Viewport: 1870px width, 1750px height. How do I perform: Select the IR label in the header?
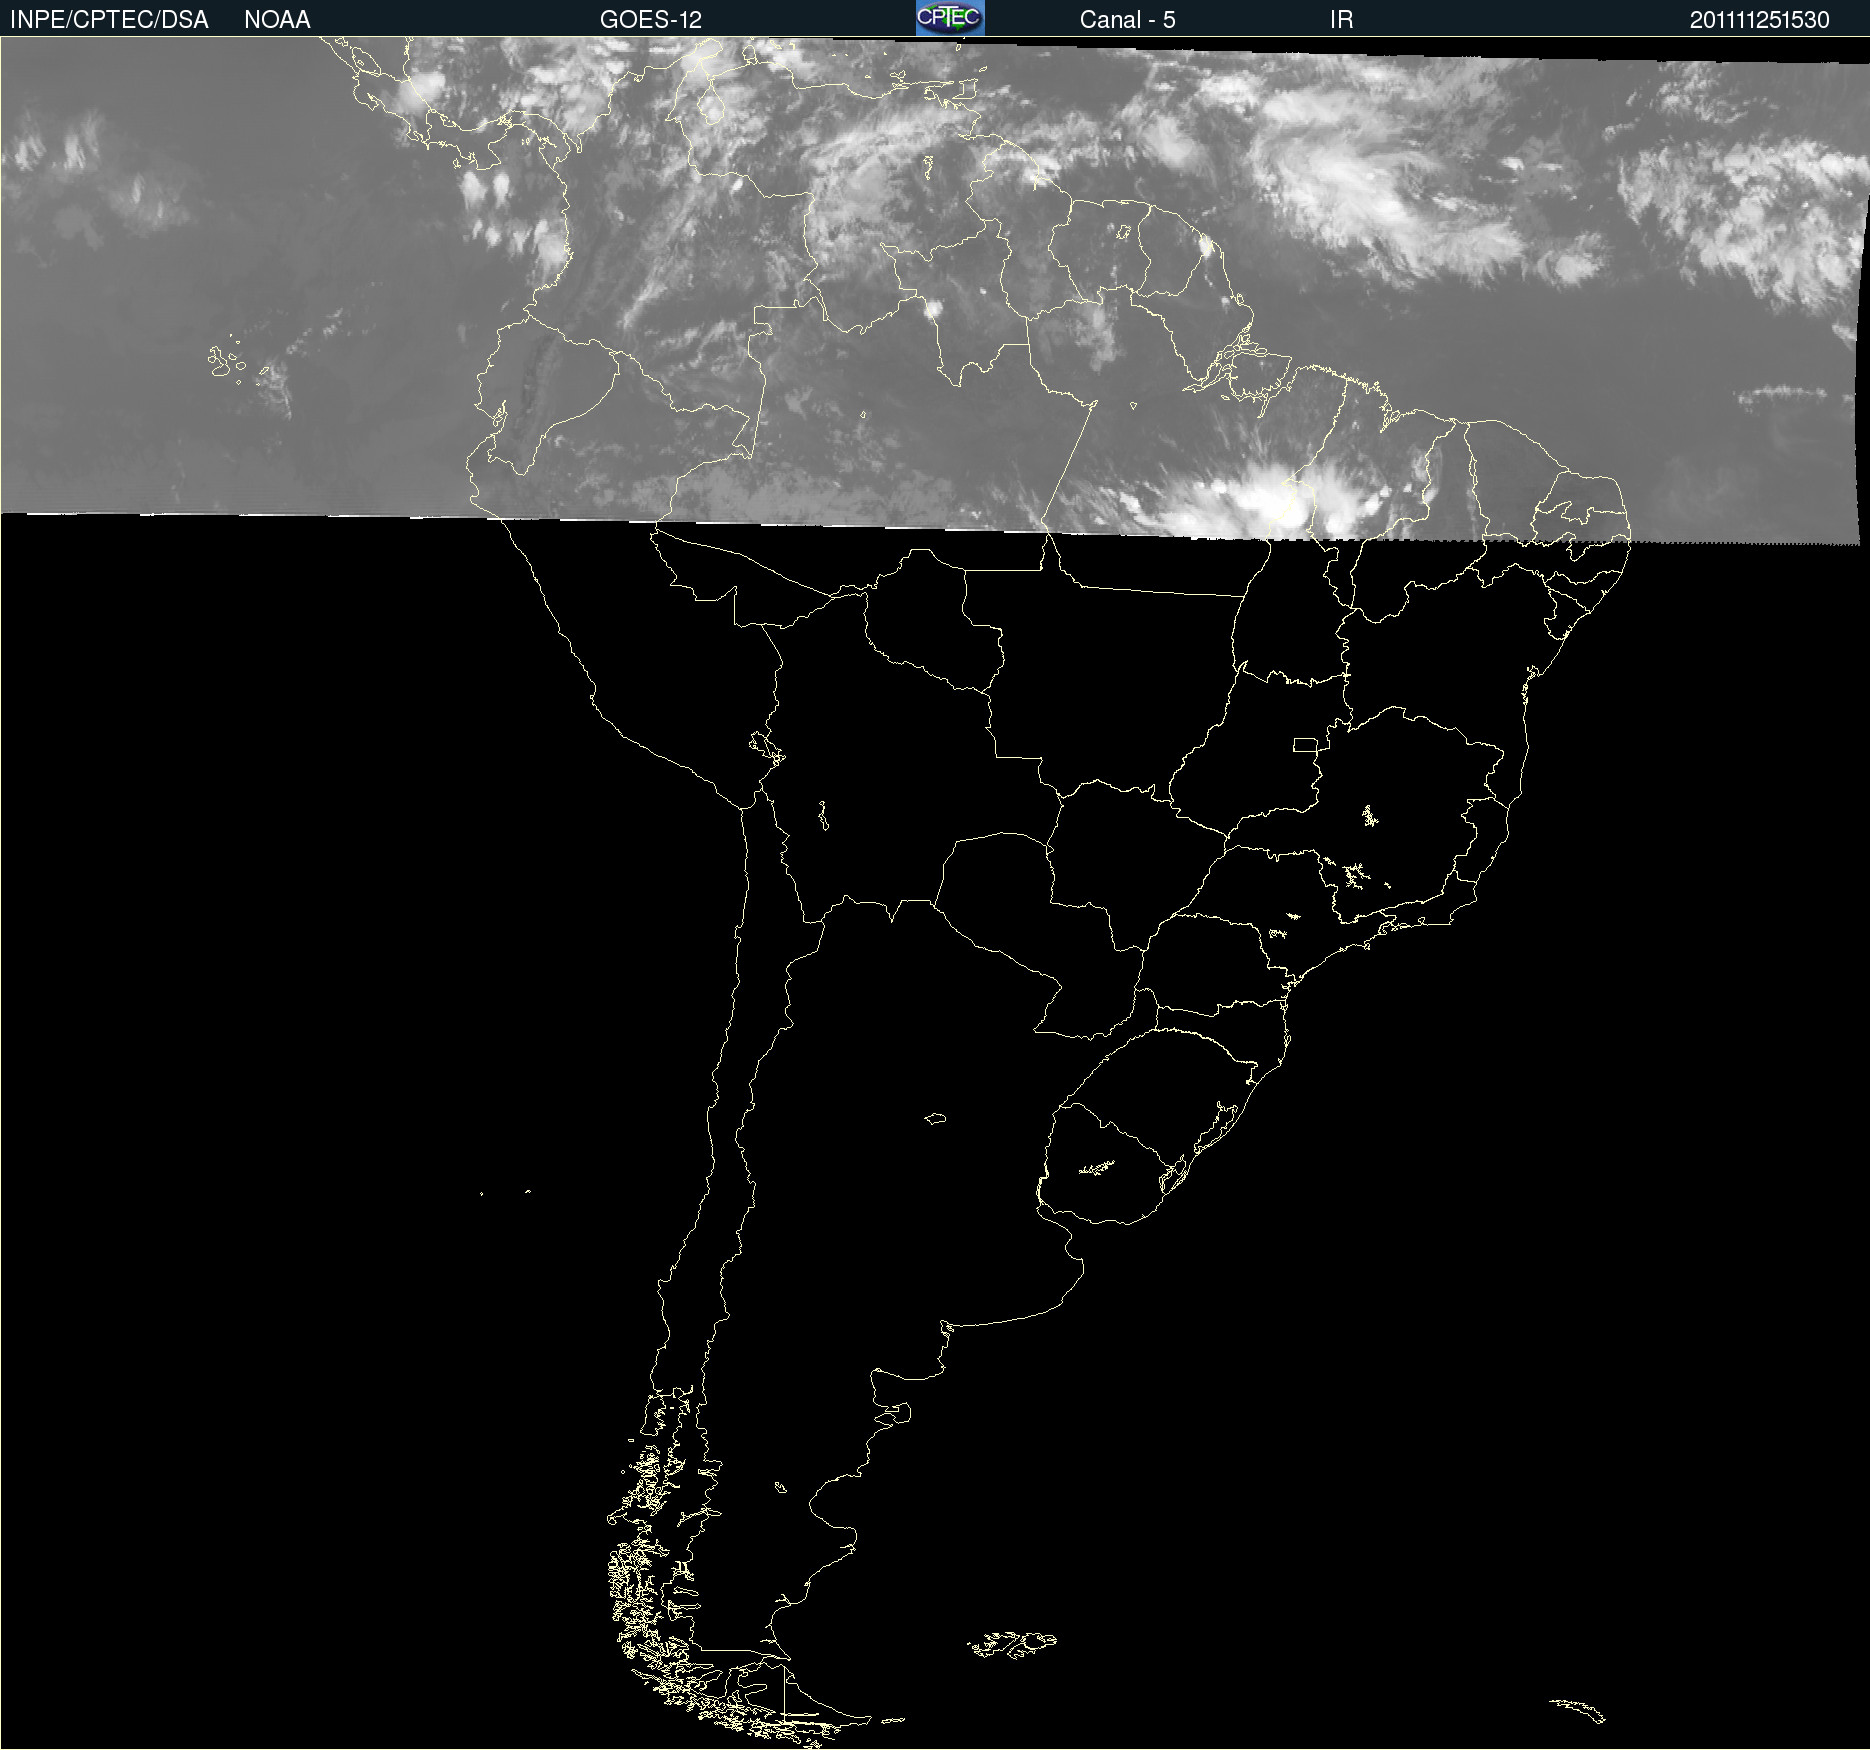(x=1341, y=20)
